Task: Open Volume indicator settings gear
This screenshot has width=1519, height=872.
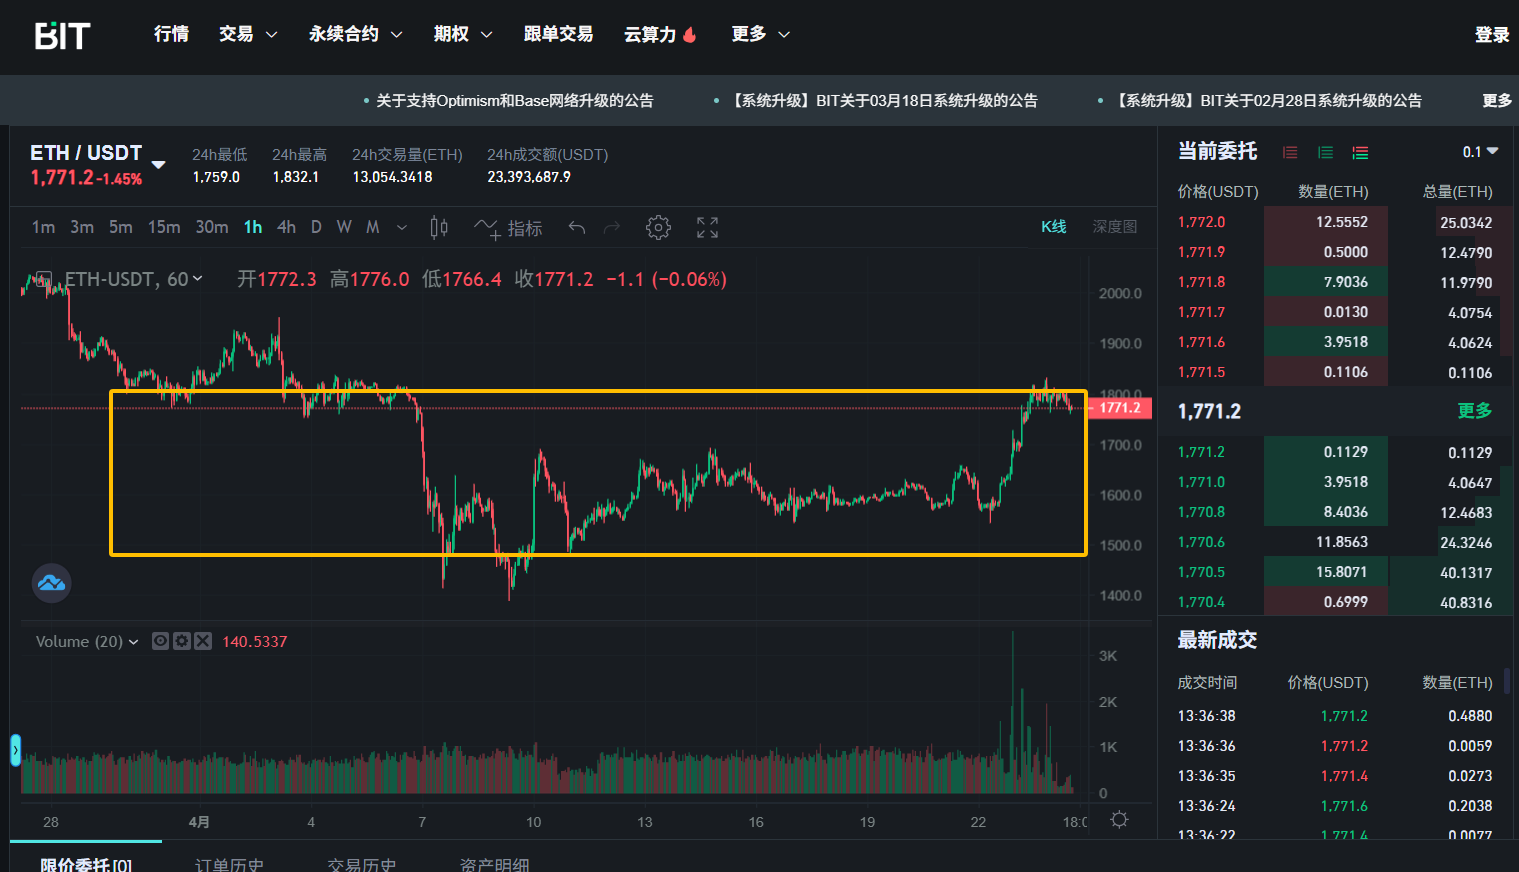Action: (182, 641)
